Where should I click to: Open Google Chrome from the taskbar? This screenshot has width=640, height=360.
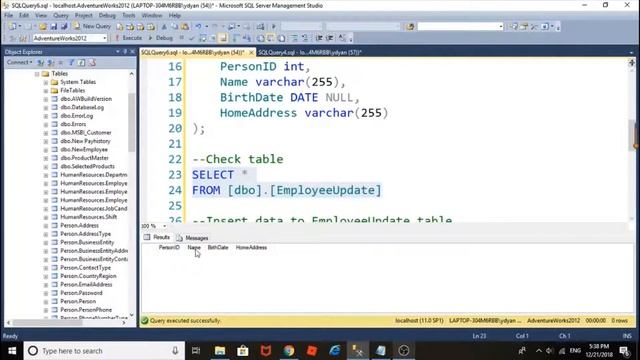(x=289, y=351)
